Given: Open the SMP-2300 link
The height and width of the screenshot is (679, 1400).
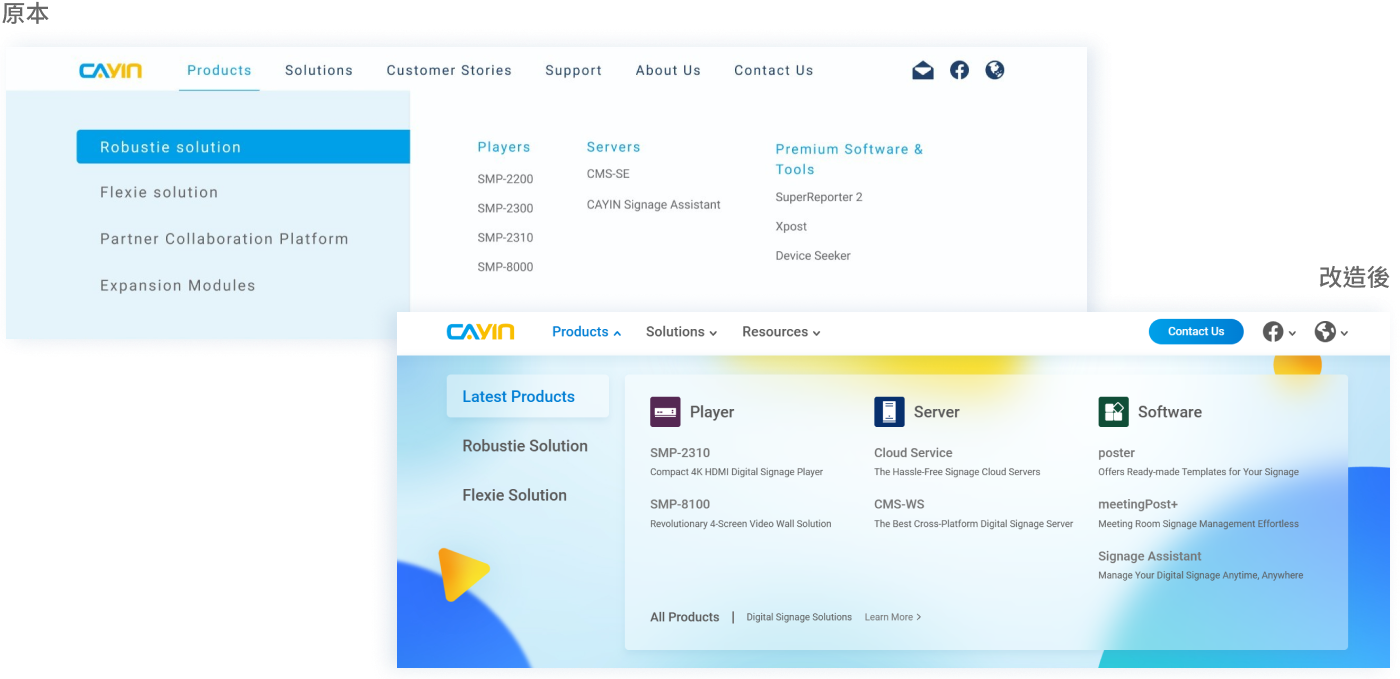Looking at the screenshot, I should pos(505,208).
